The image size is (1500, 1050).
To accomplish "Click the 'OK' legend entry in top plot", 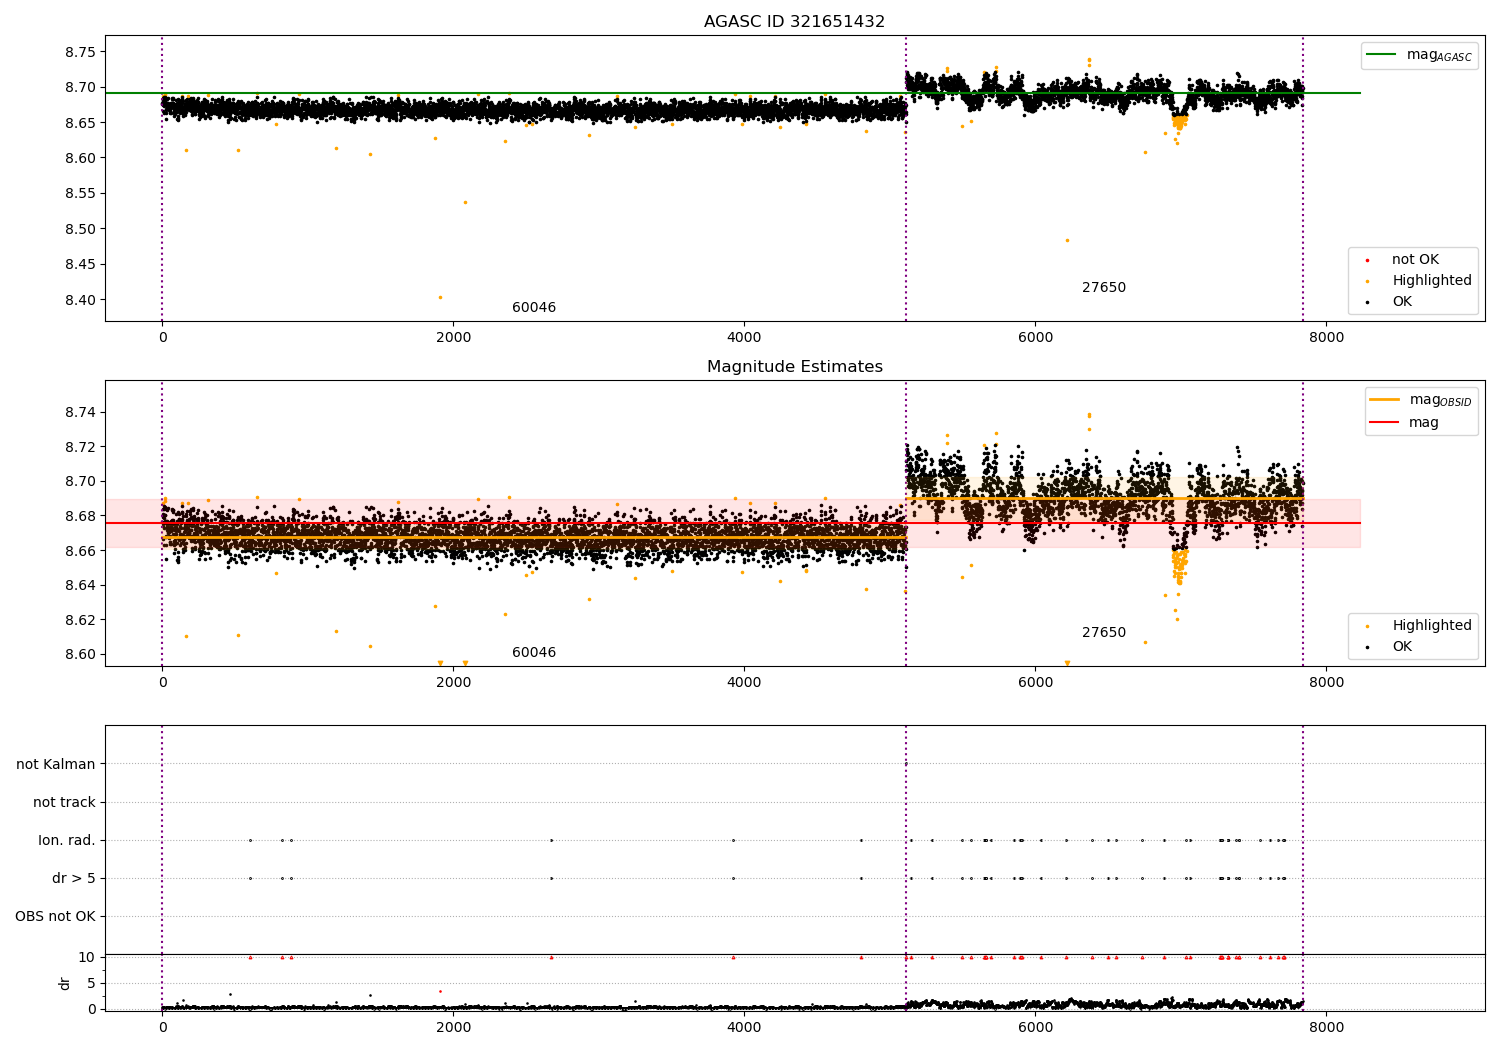I will [x=1389, y=302].
